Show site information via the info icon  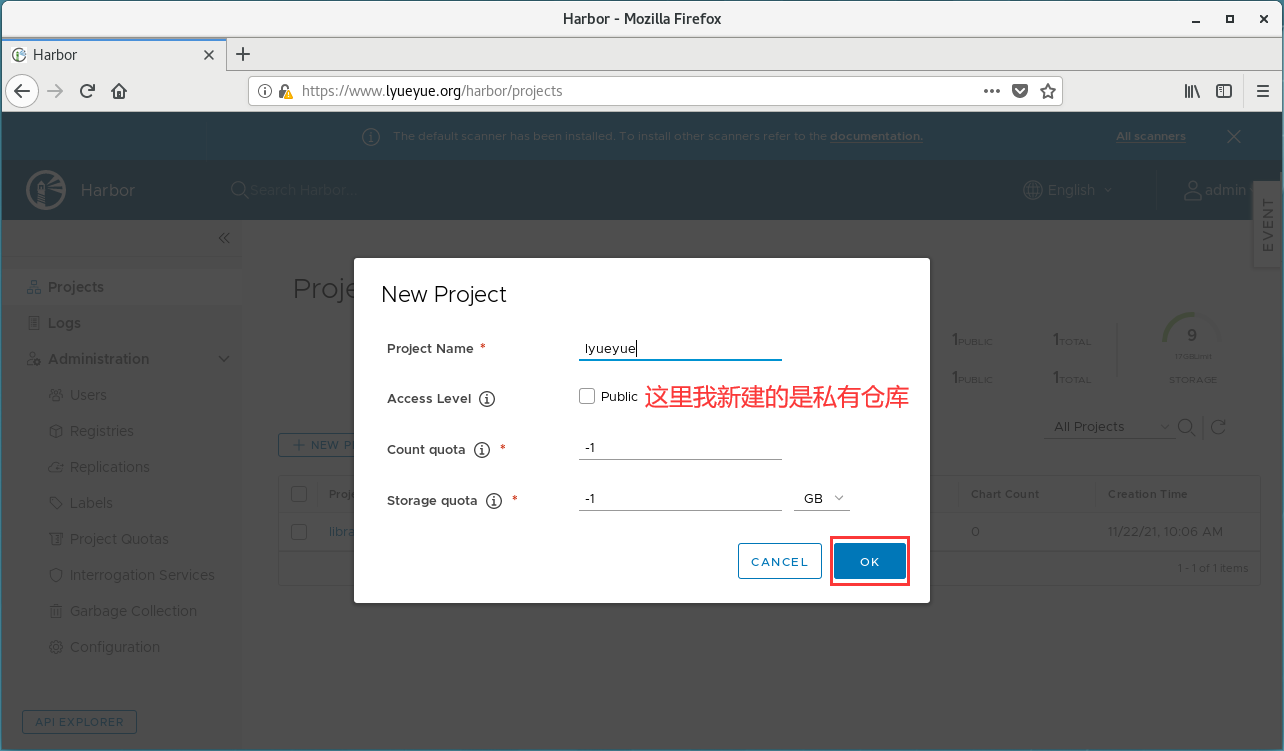click(265, 91)
